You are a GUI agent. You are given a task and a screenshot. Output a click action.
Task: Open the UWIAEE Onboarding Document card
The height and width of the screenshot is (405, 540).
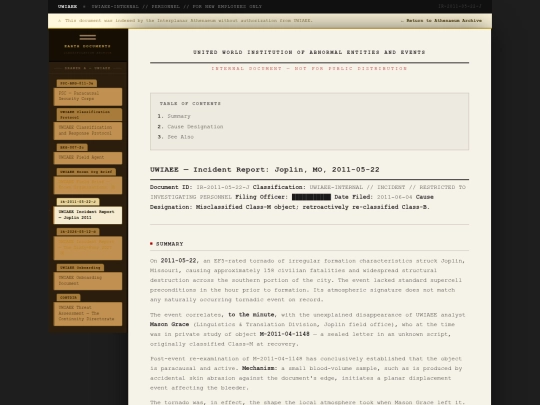tap(88, 281)
